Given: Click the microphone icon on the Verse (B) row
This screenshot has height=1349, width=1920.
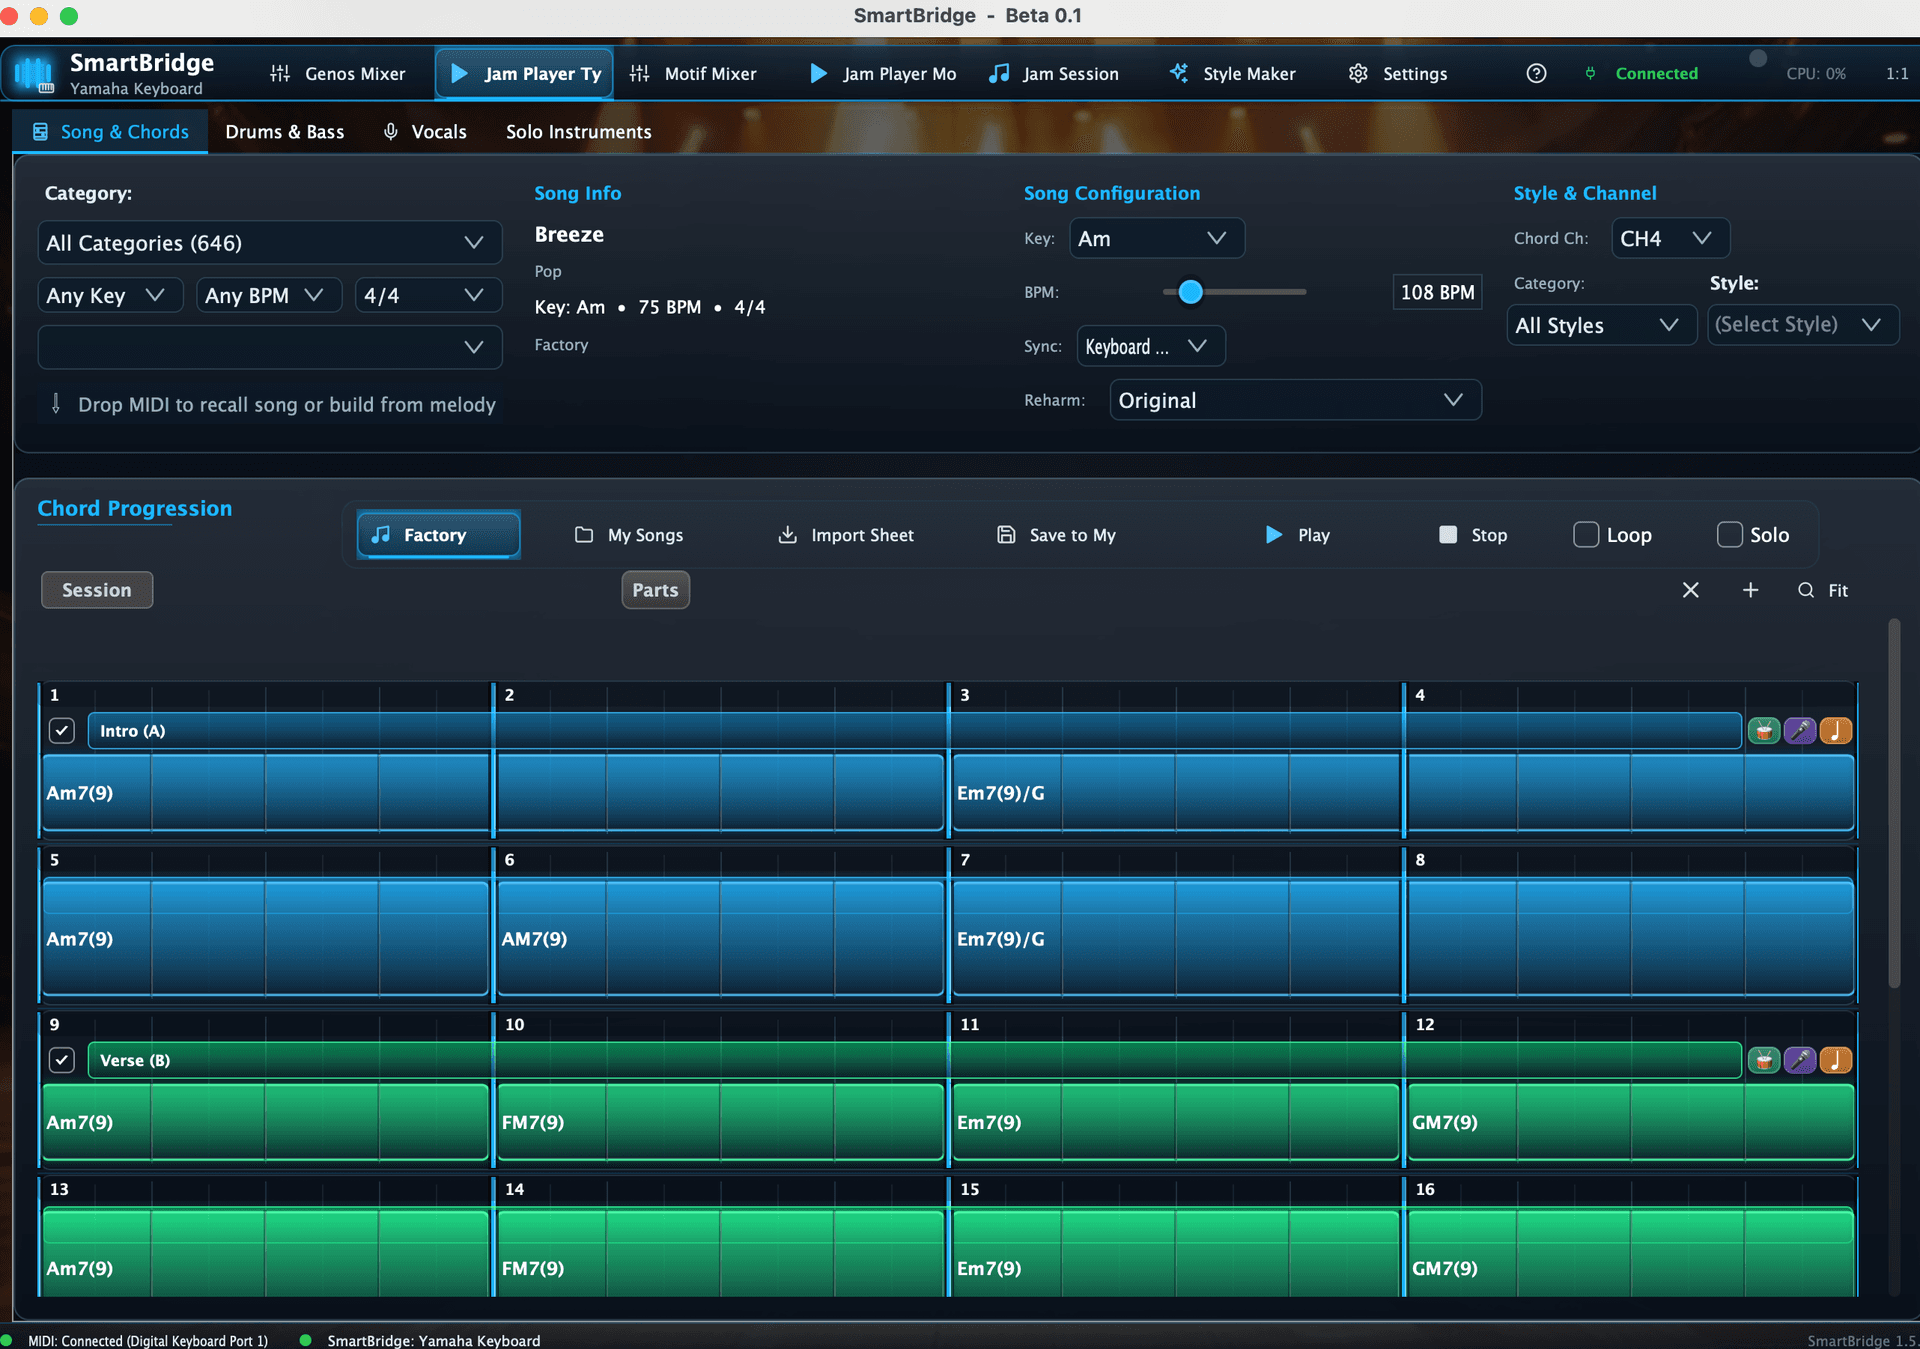Looking at the screenshot, I should pyautogui.click(x=1800, y=1060).
